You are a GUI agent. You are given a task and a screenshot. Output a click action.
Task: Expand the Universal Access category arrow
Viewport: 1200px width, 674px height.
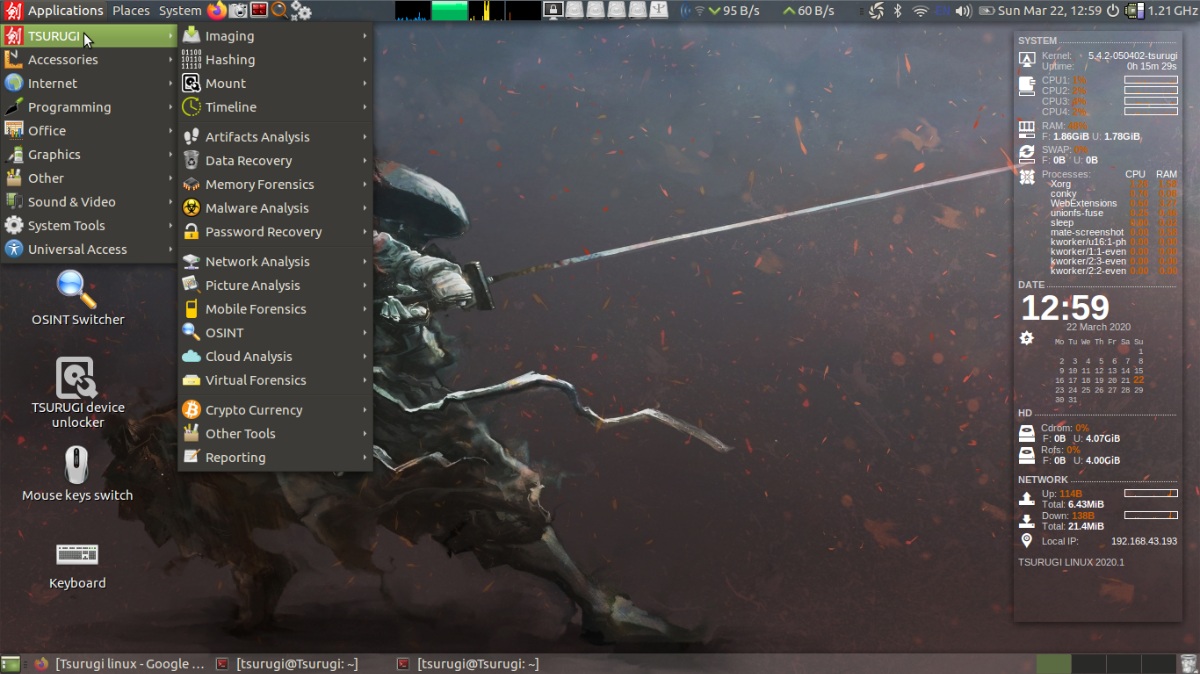point(171,250)
